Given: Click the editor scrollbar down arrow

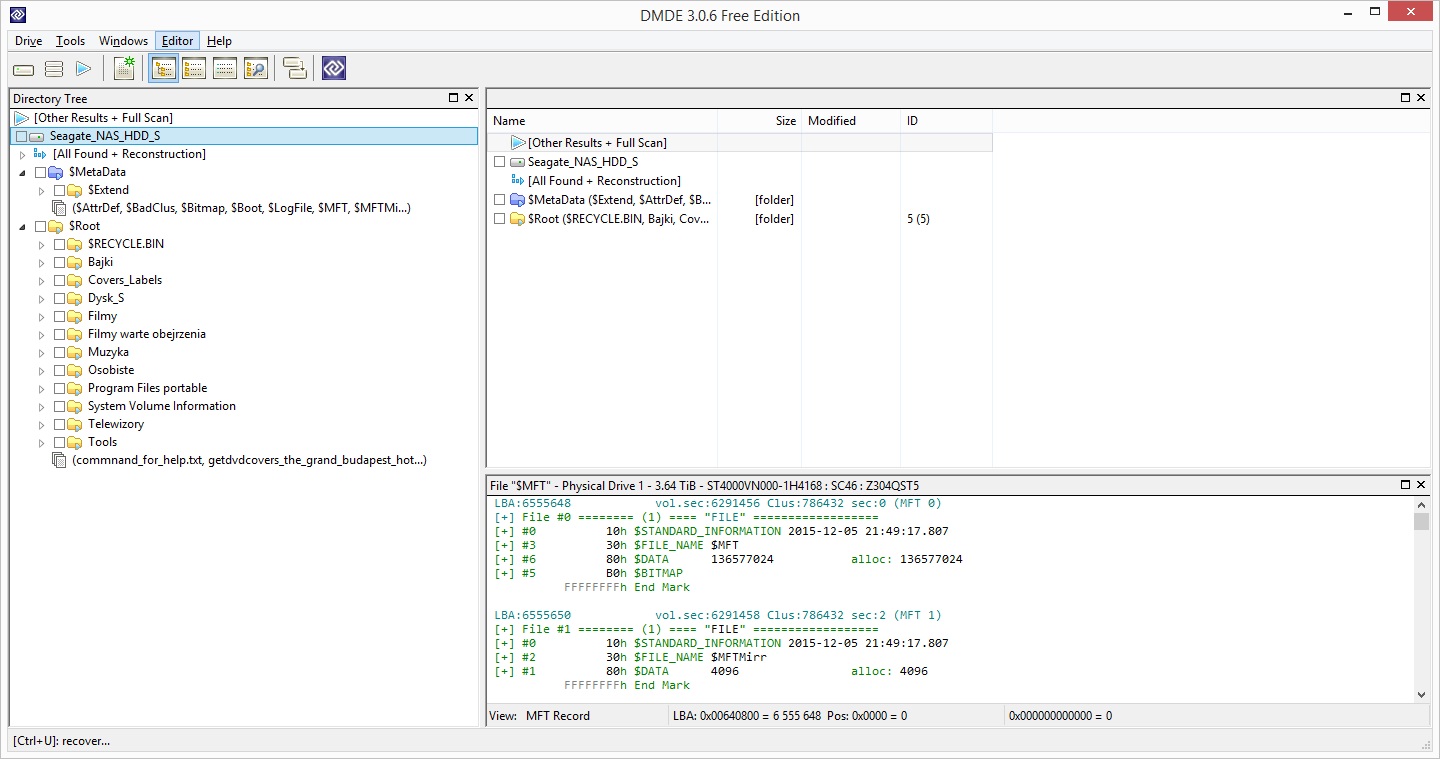Looking at the screenshot, I should [1421, 695].
